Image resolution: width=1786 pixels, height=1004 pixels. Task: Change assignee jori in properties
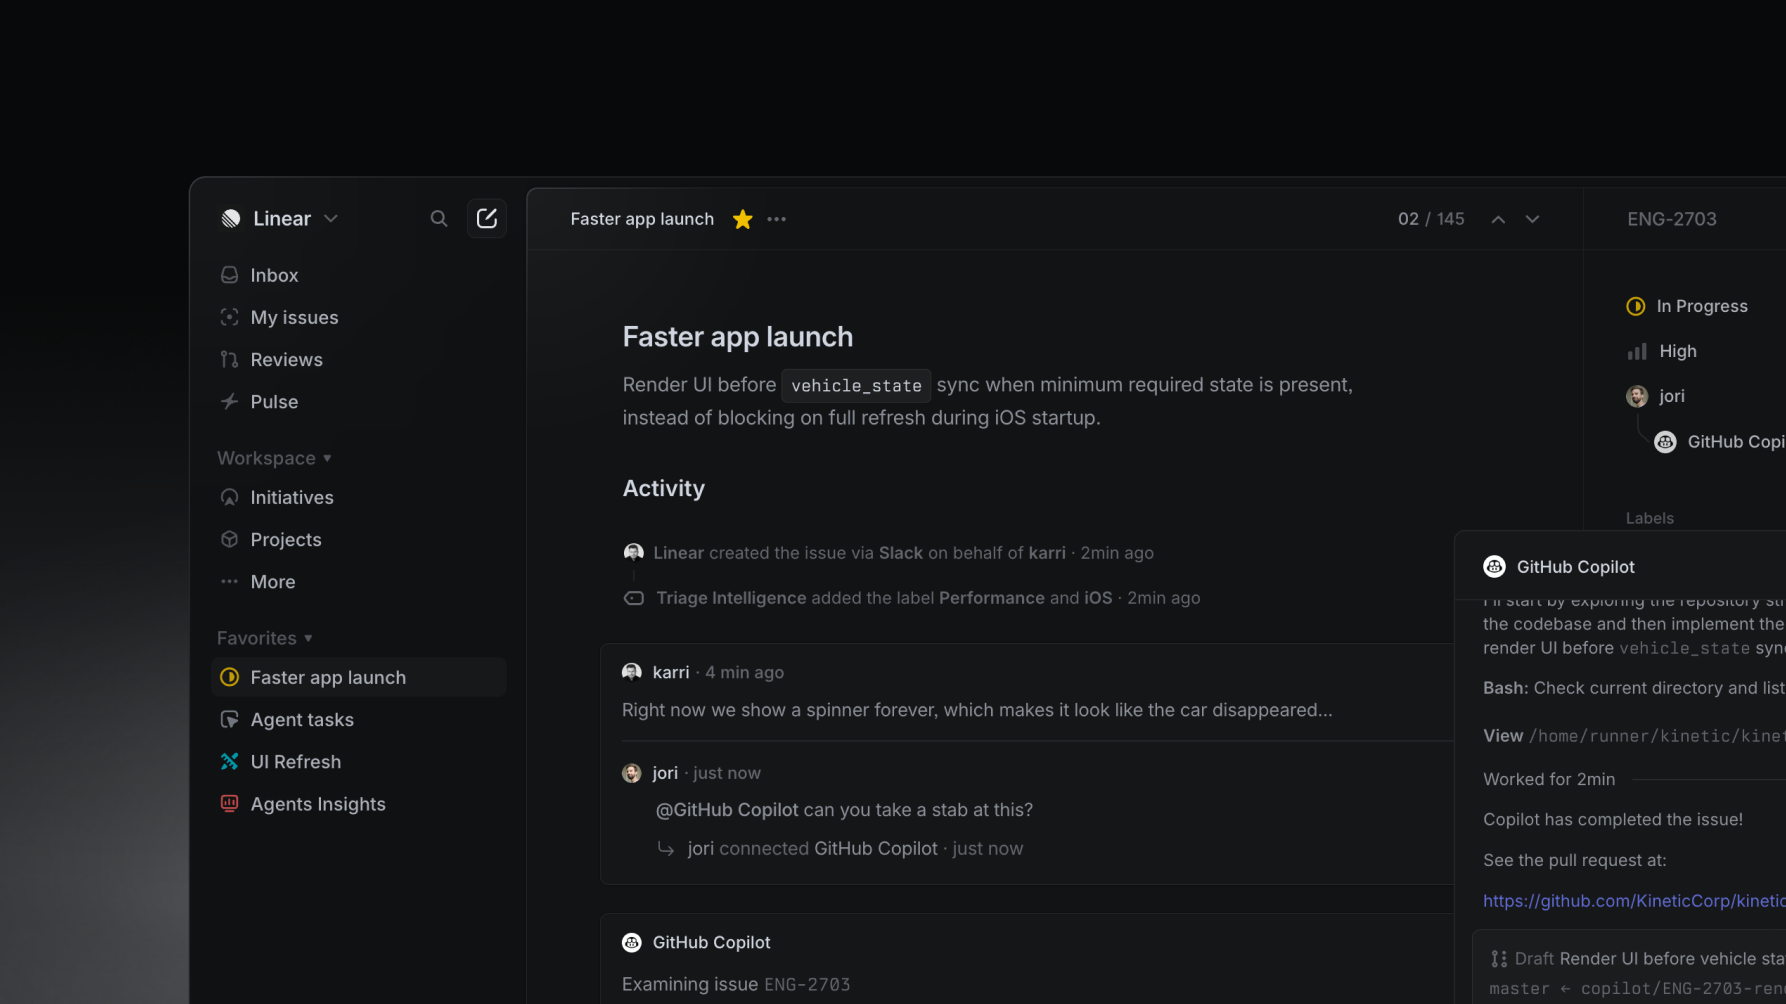tap(1656, 396)
